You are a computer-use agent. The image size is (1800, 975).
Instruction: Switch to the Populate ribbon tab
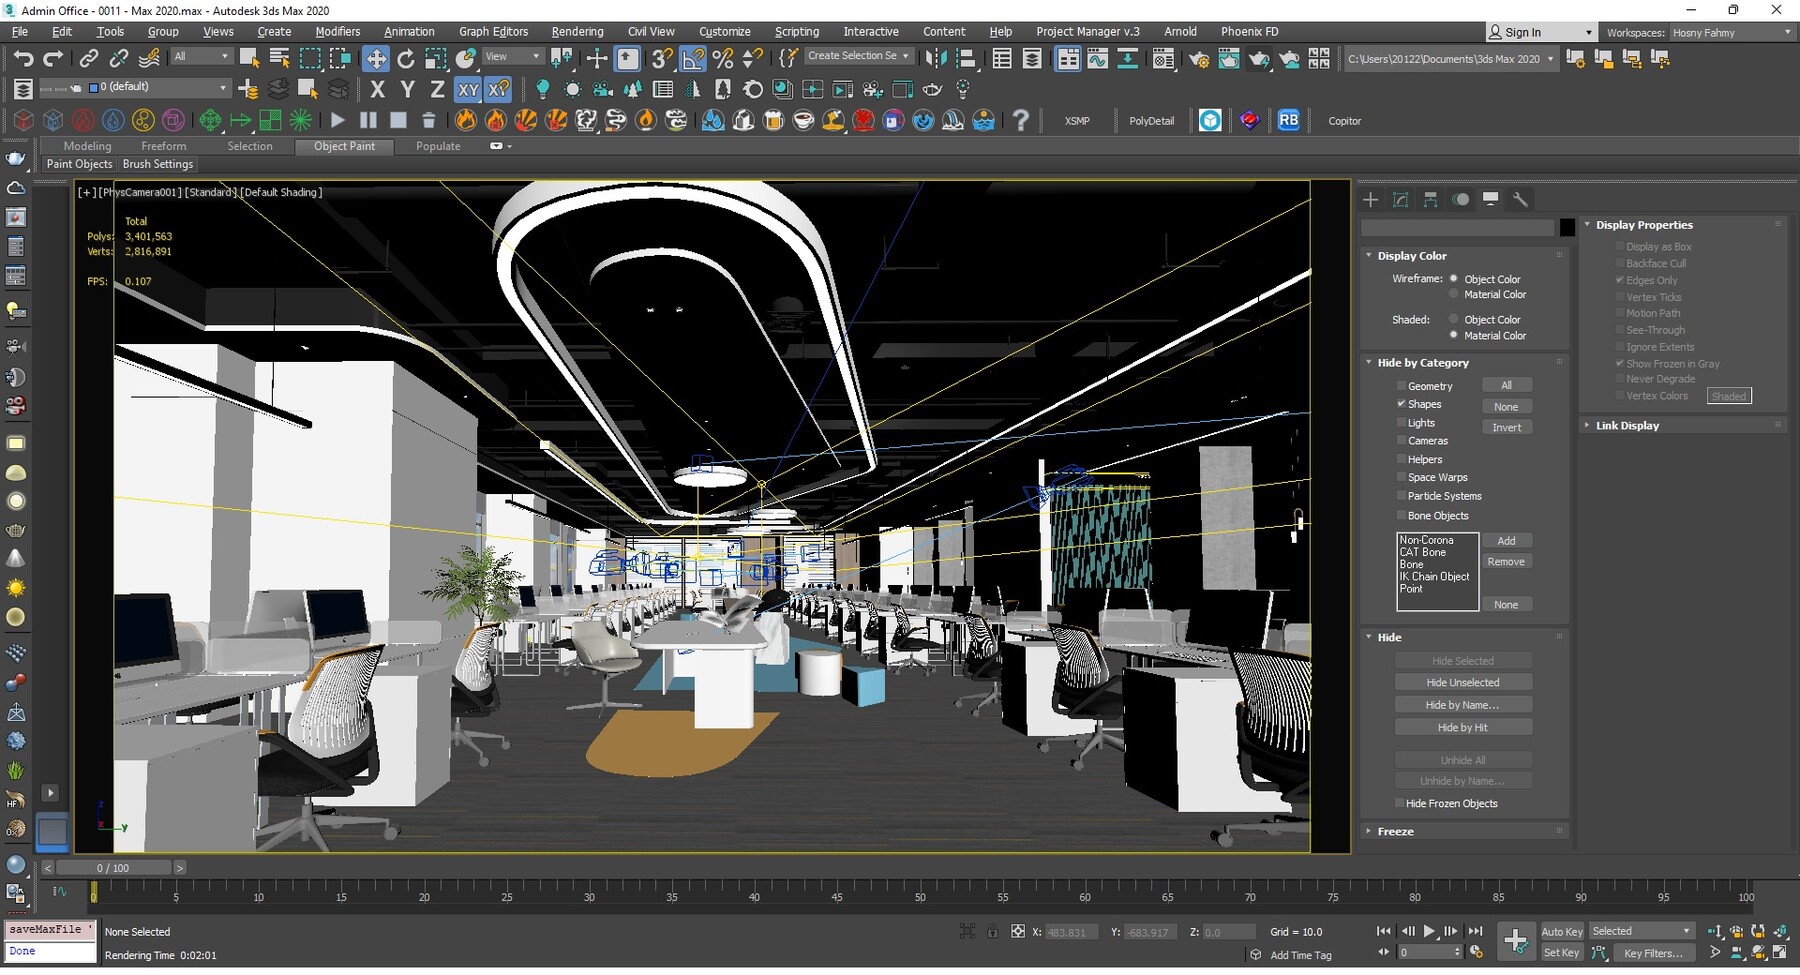click(x=438, y=146)
